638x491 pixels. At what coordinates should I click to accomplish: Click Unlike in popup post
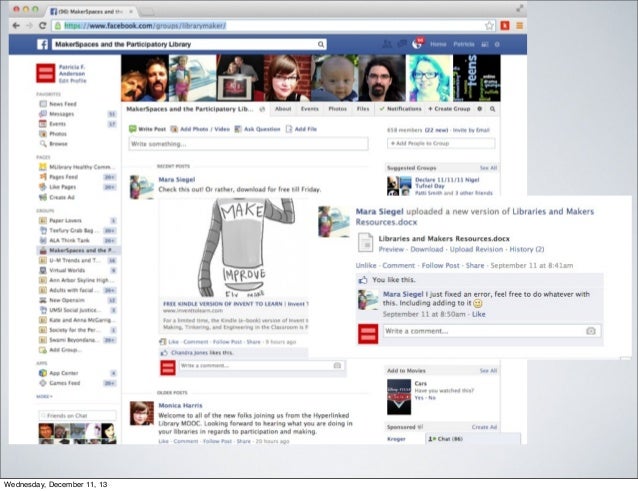tap(366, 266)
